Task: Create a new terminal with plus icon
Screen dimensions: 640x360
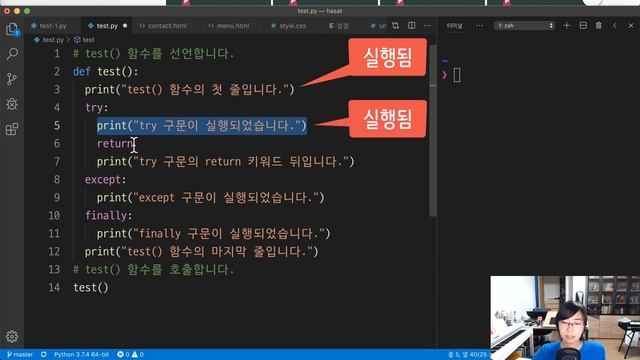Action: click(x=566, y=26)
